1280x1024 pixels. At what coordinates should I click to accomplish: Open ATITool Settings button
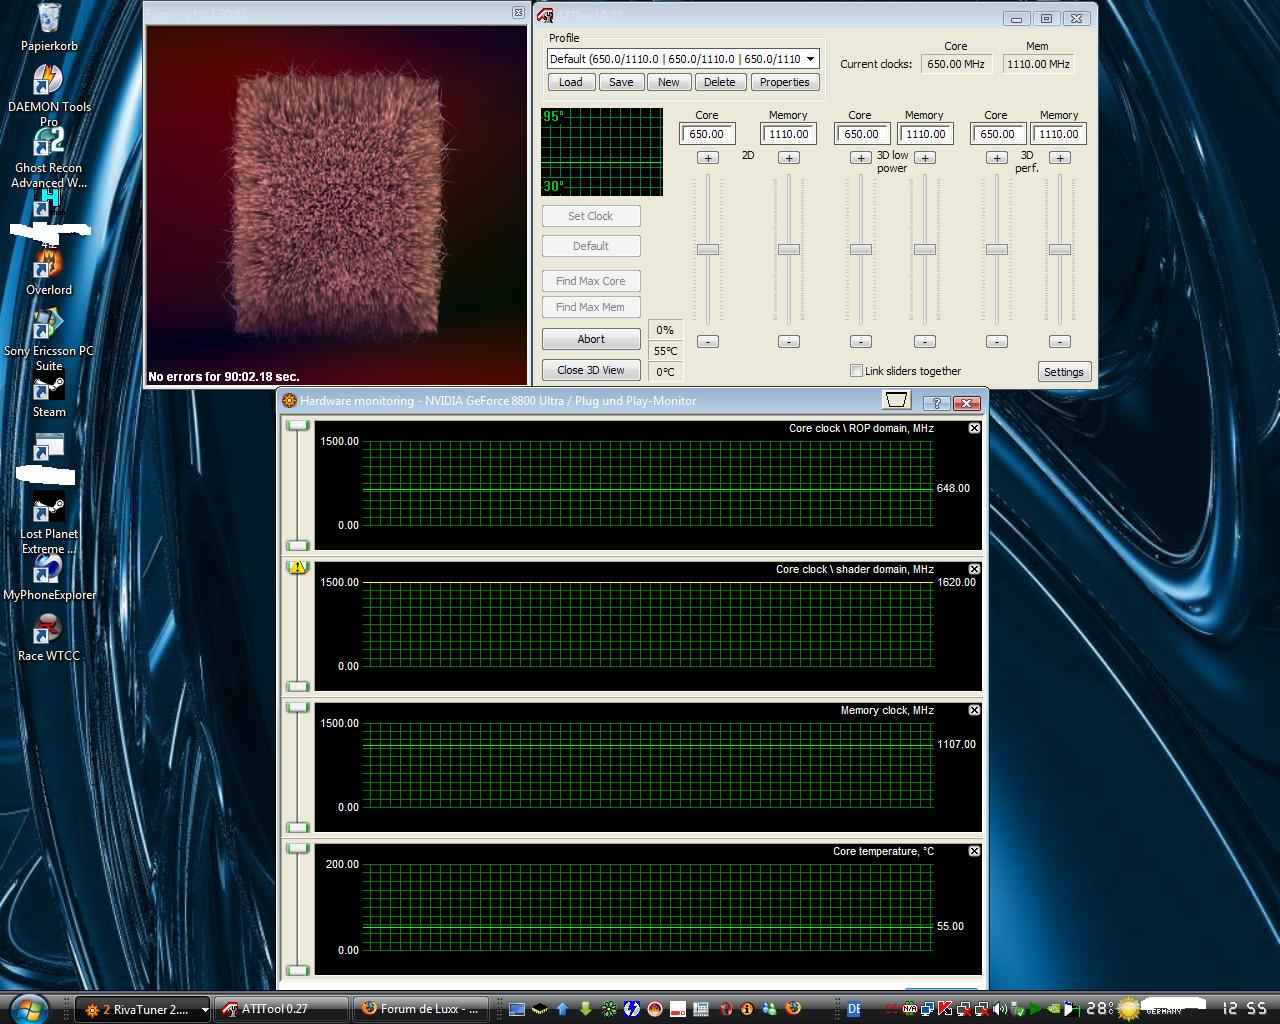[x=1063, y=372]
